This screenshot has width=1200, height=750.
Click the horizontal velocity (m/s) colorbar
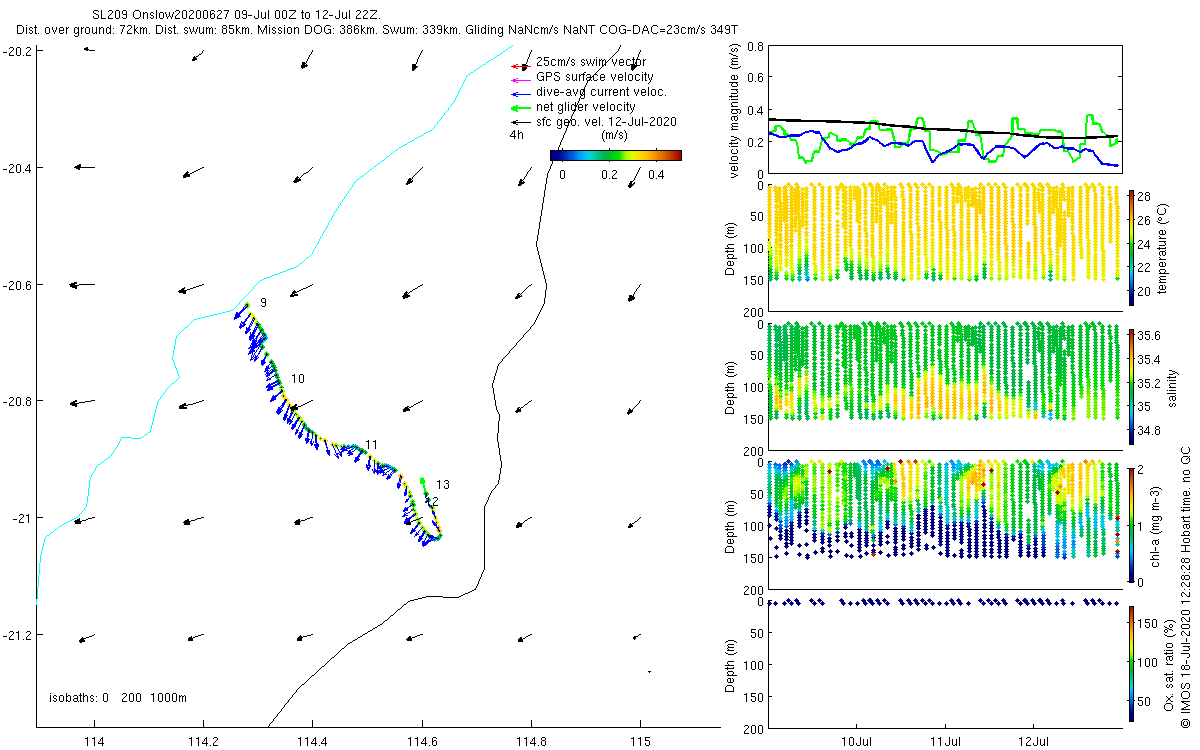(616, 155)
